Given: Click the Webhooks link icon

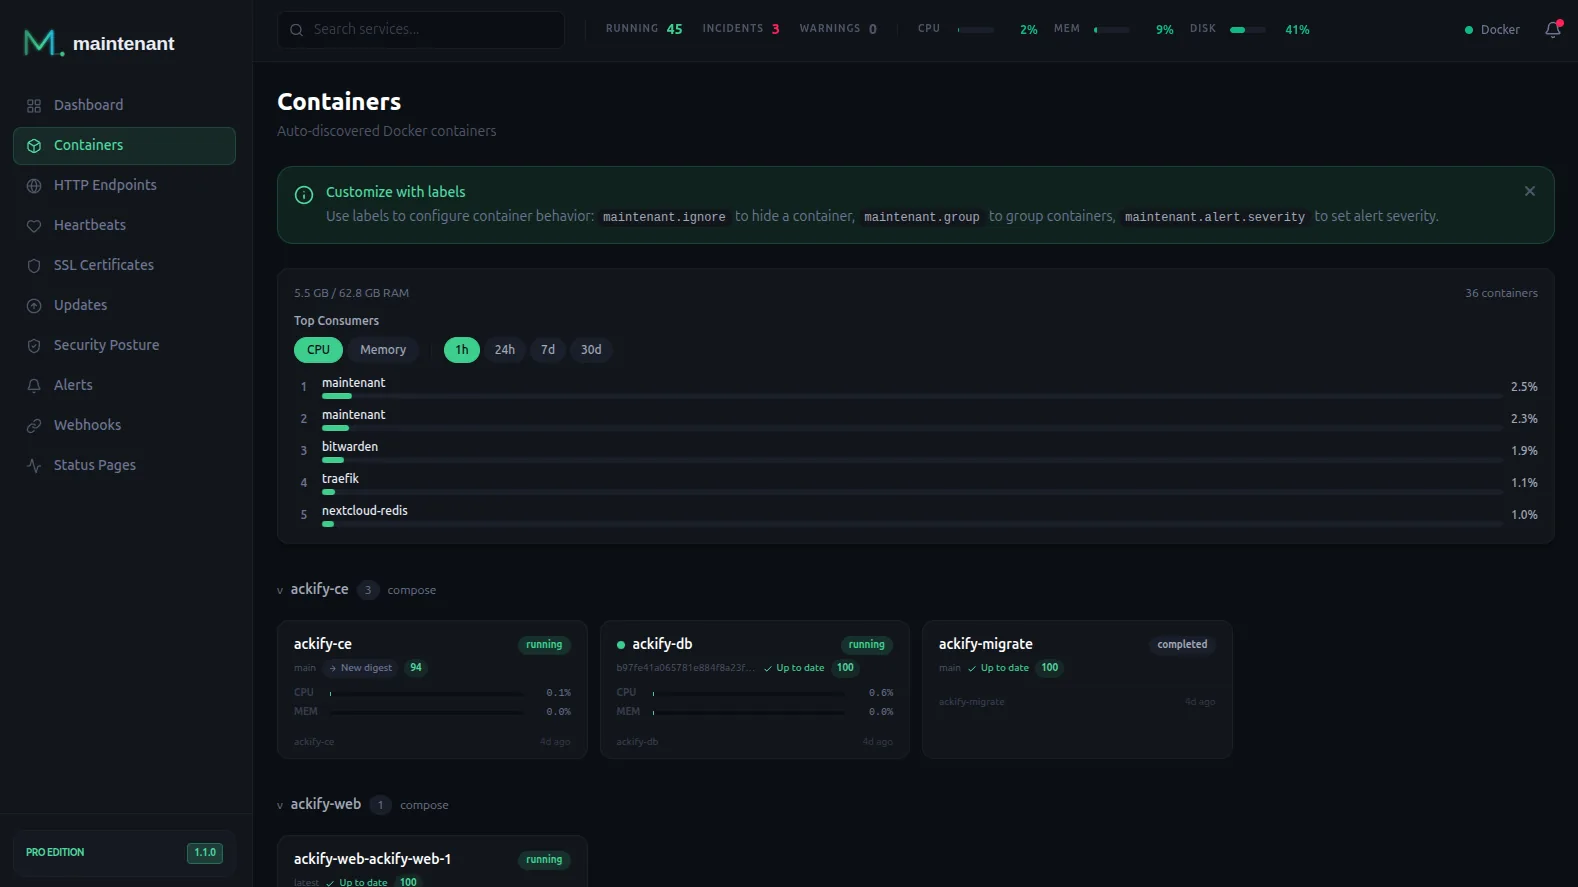Looking at the screenshot, I should 34,426.
